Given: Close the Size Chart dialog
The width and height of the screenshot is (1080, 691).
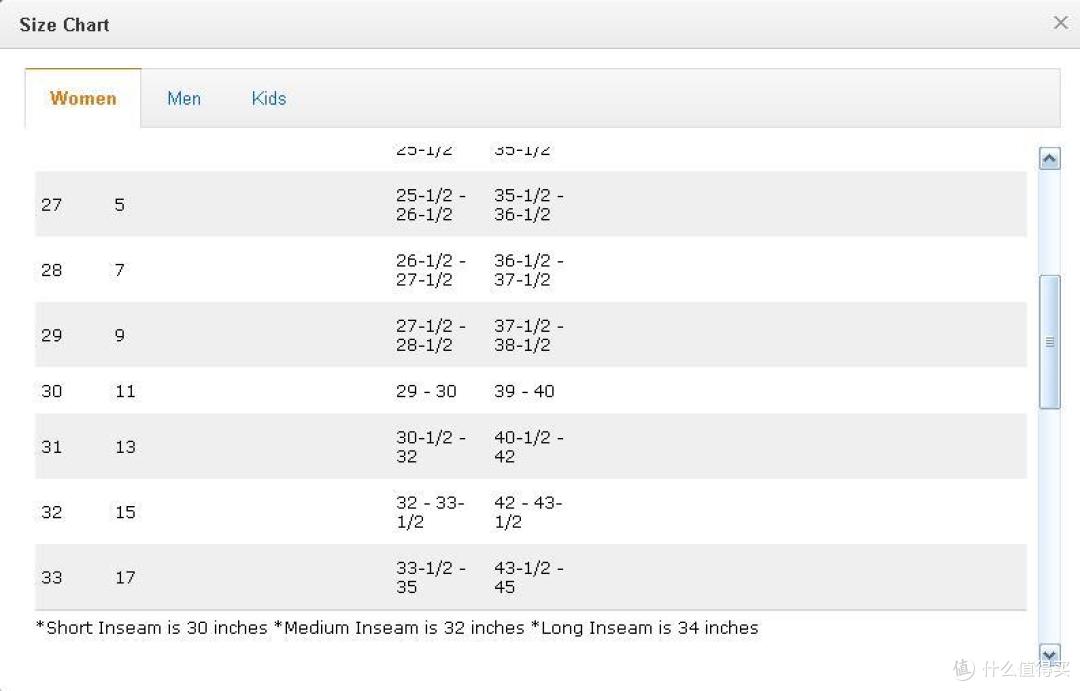Looking at the screenshot, I should pyautogui.click(x=1061, y=23).
